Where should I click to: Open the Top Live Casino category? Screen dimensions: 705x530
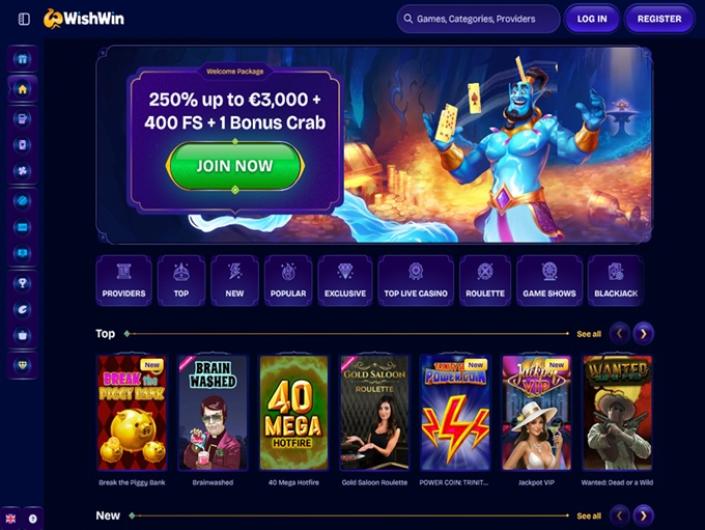pyautogui.click(x=415, y=281)
